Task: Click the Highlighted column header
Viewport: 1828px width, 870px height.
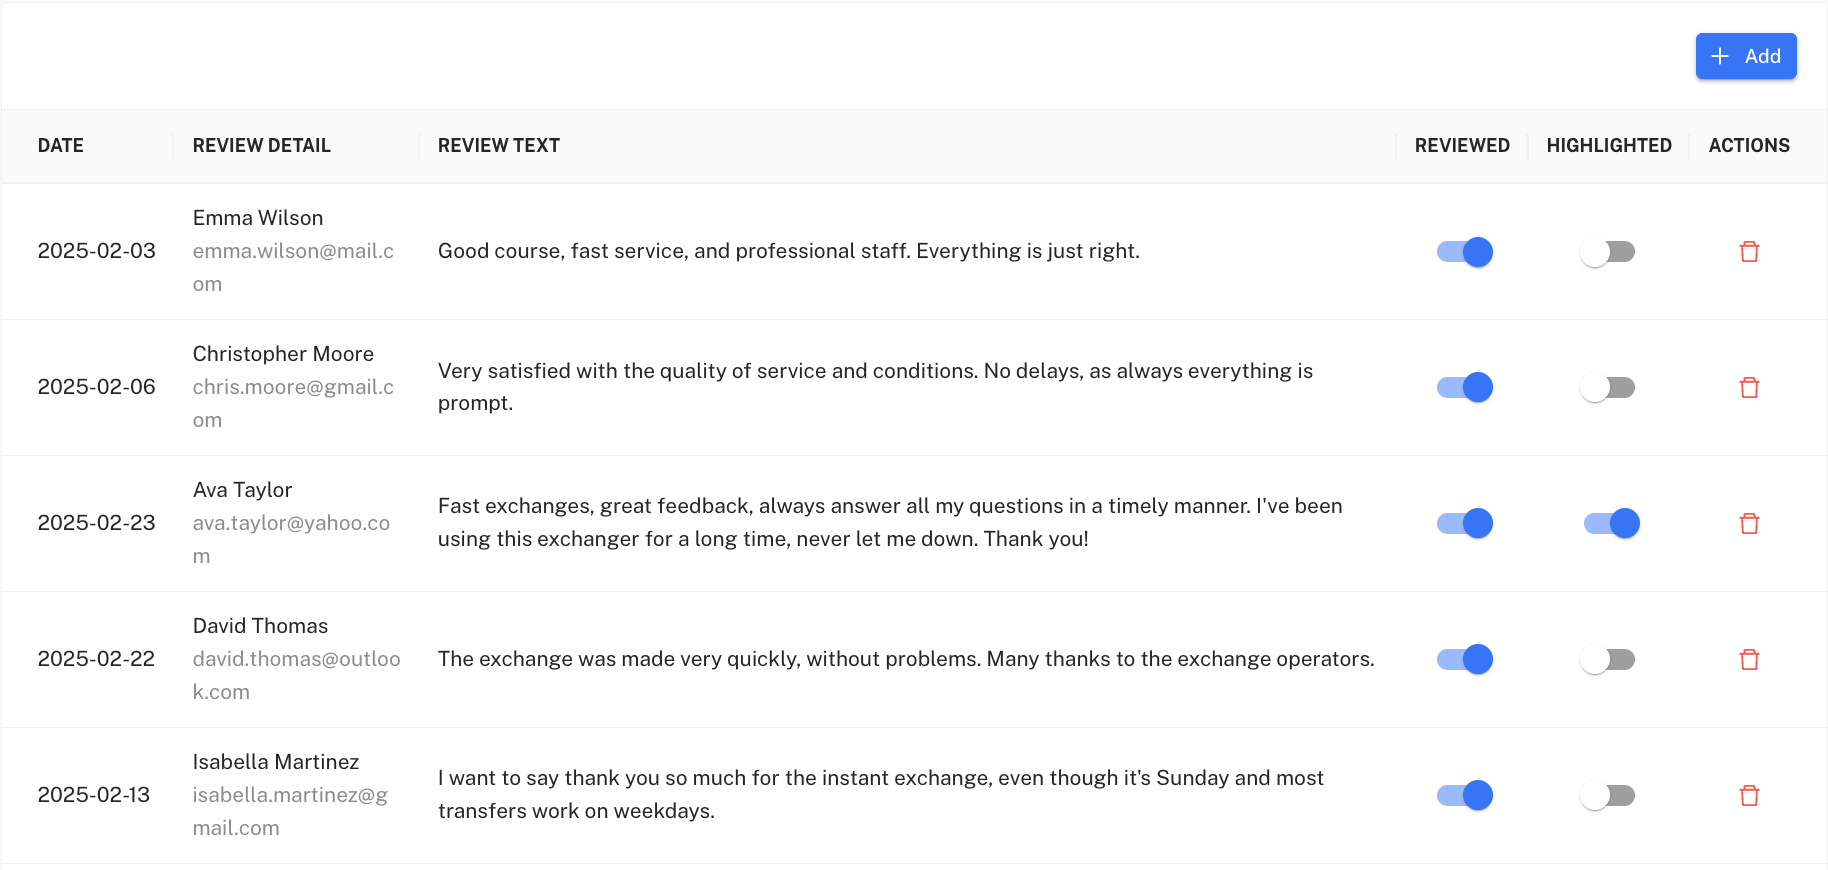Action: click(1608, 145)
